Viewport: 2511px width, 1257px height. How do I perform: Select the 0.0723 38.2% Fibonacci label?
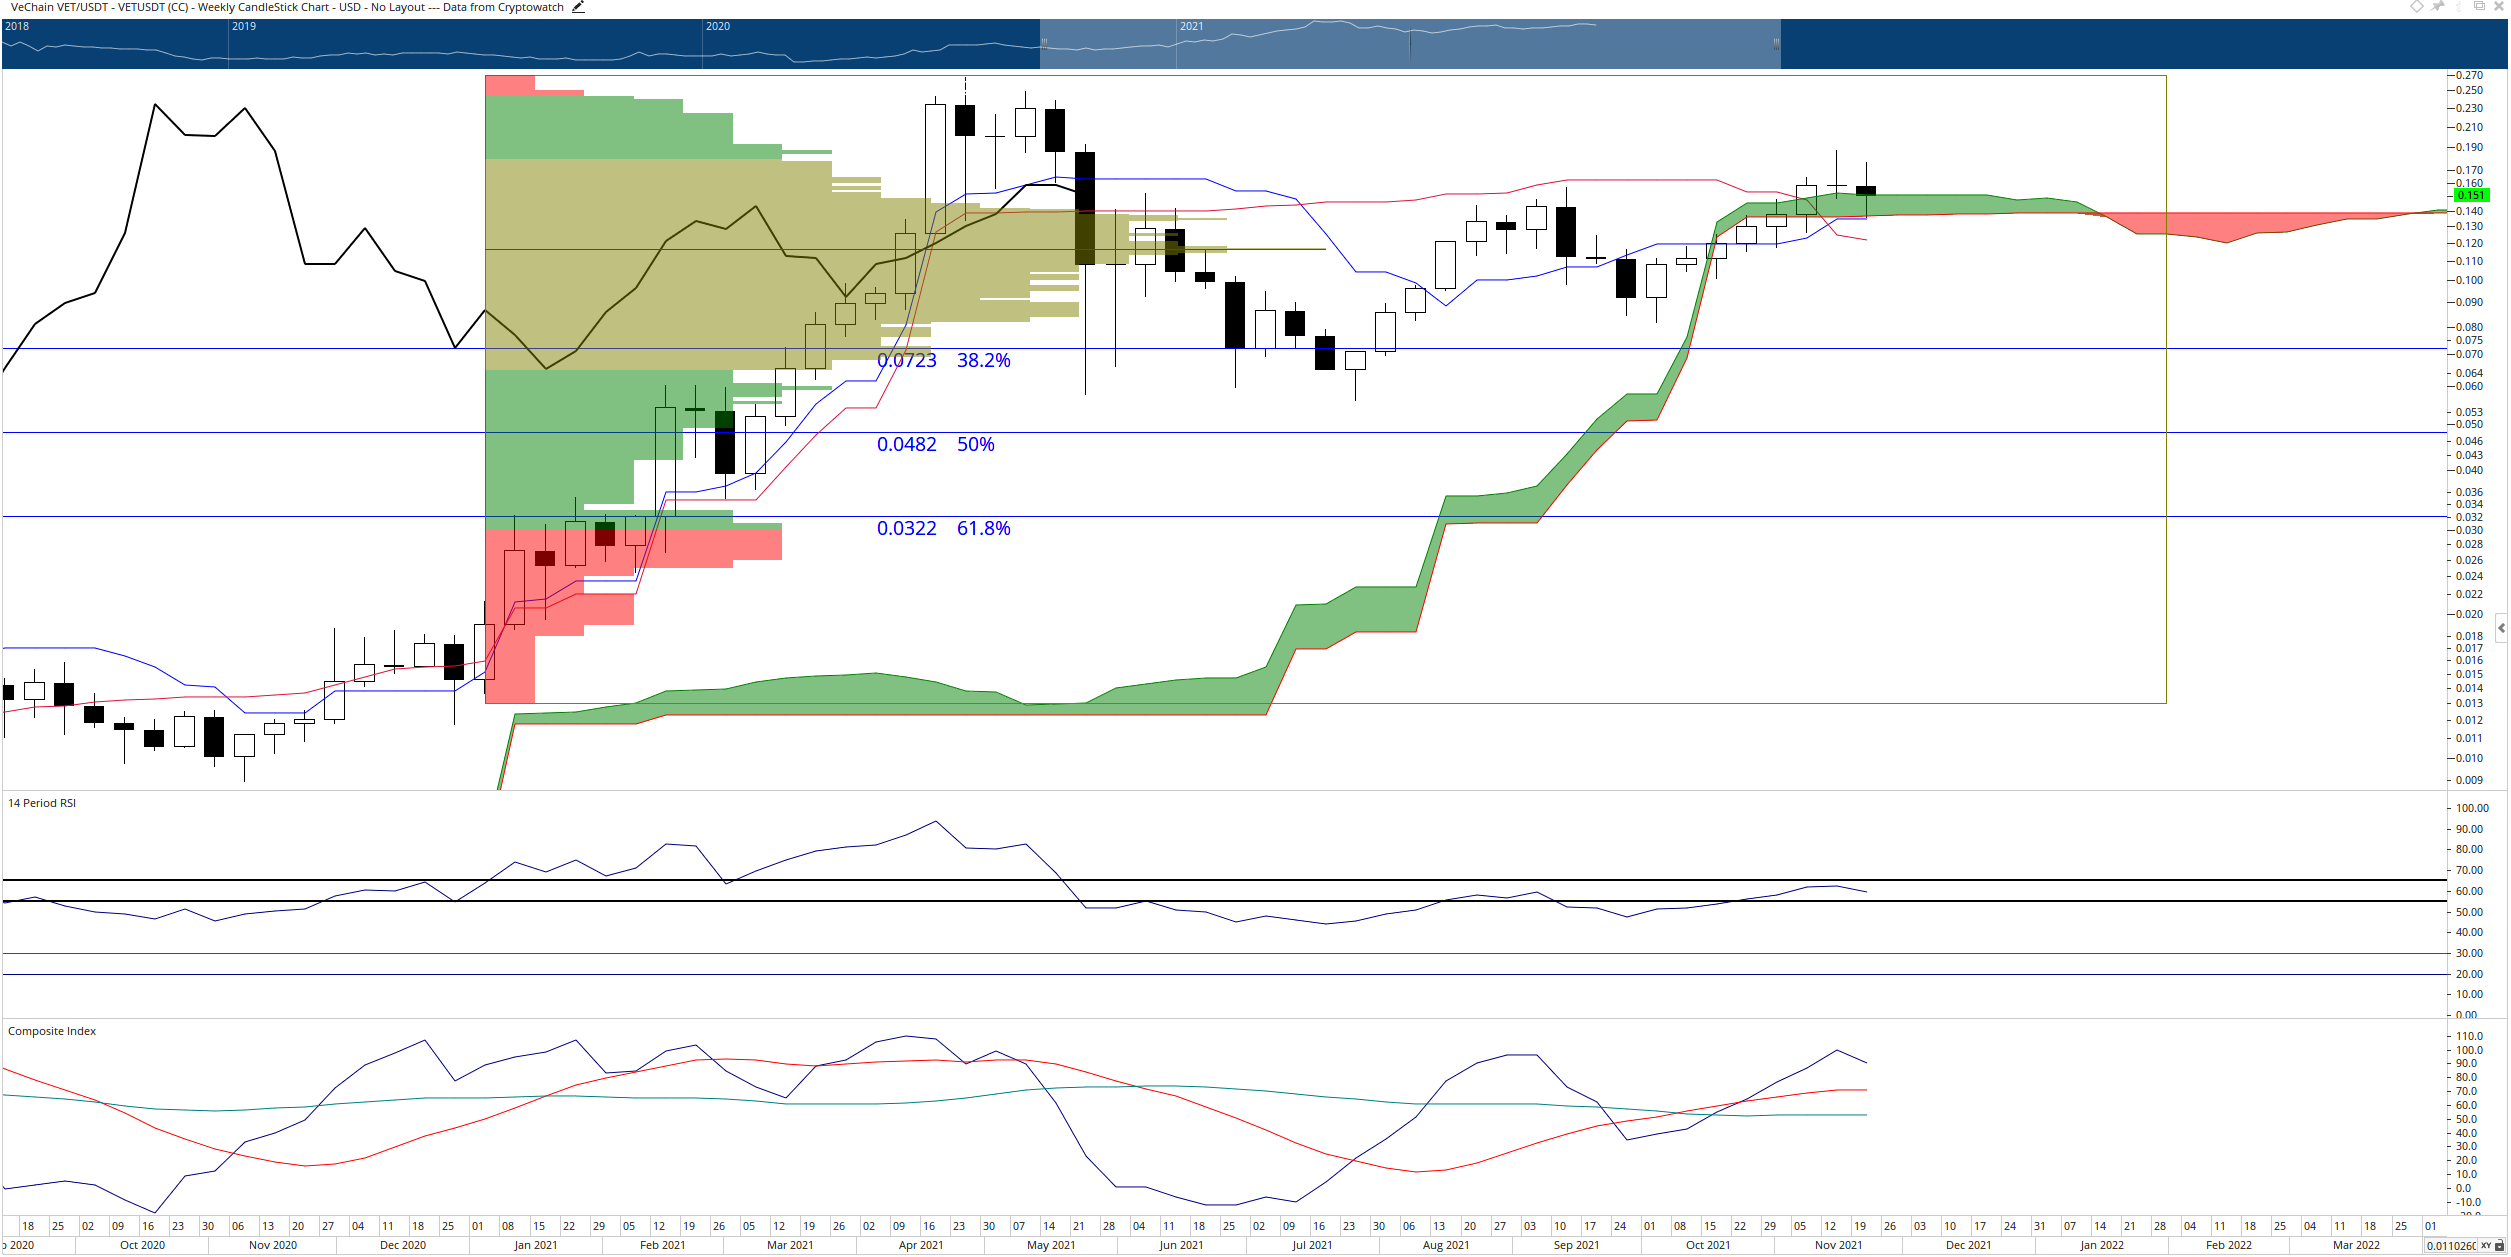[x=944, y=360]
